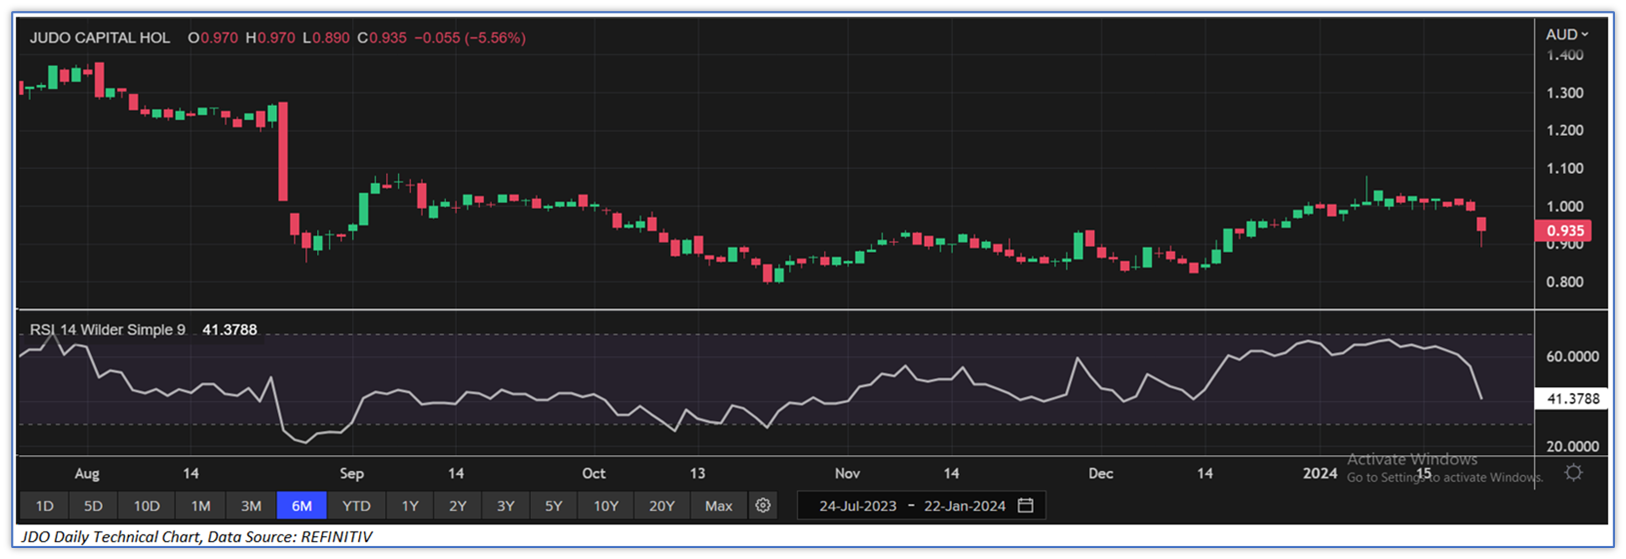The height and width of the screenshot is (559, 1626).
Task: Click the 0.935 current price label
Action: (1565, 231)
